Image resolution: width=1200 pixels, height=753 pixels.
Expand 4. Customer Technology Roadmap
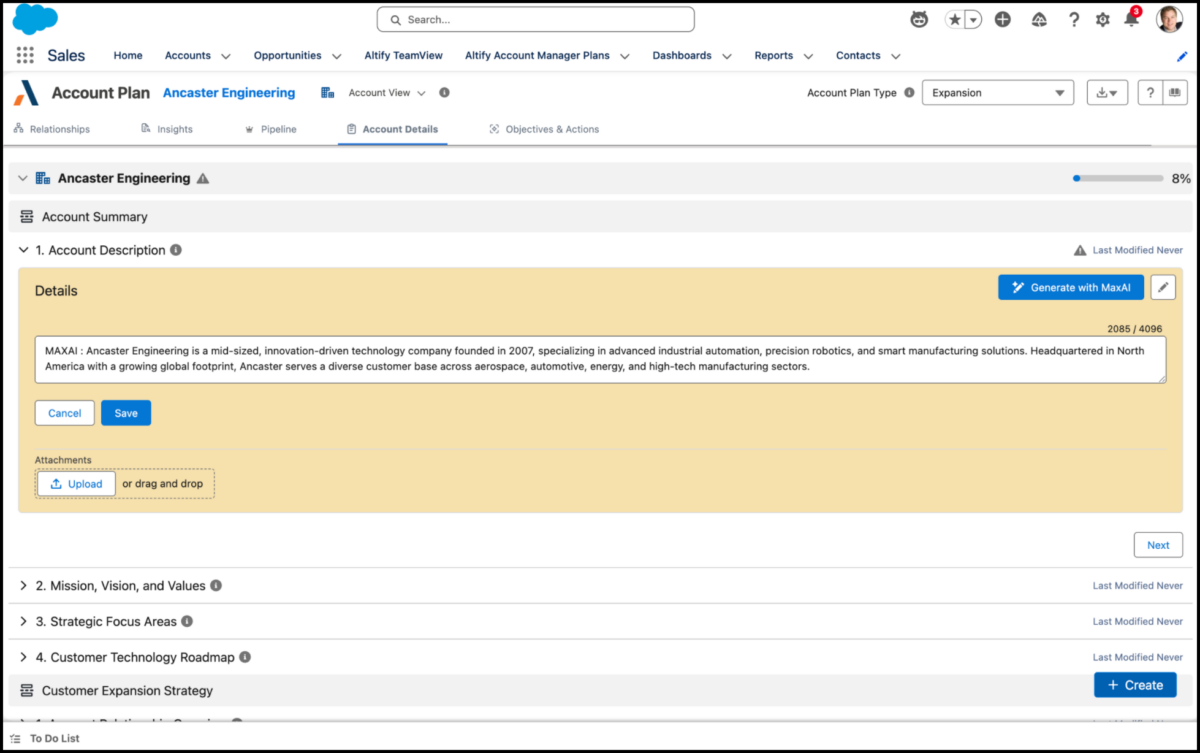pyautogui.click(x=24, y=658)
